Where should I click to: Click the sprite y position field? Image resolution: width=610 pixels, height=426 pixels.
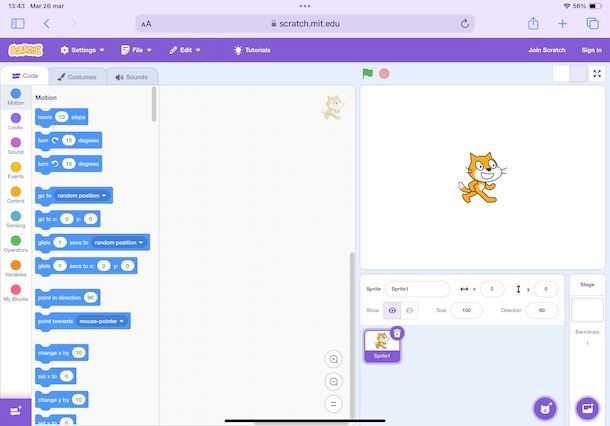click(x=546, y=289)
